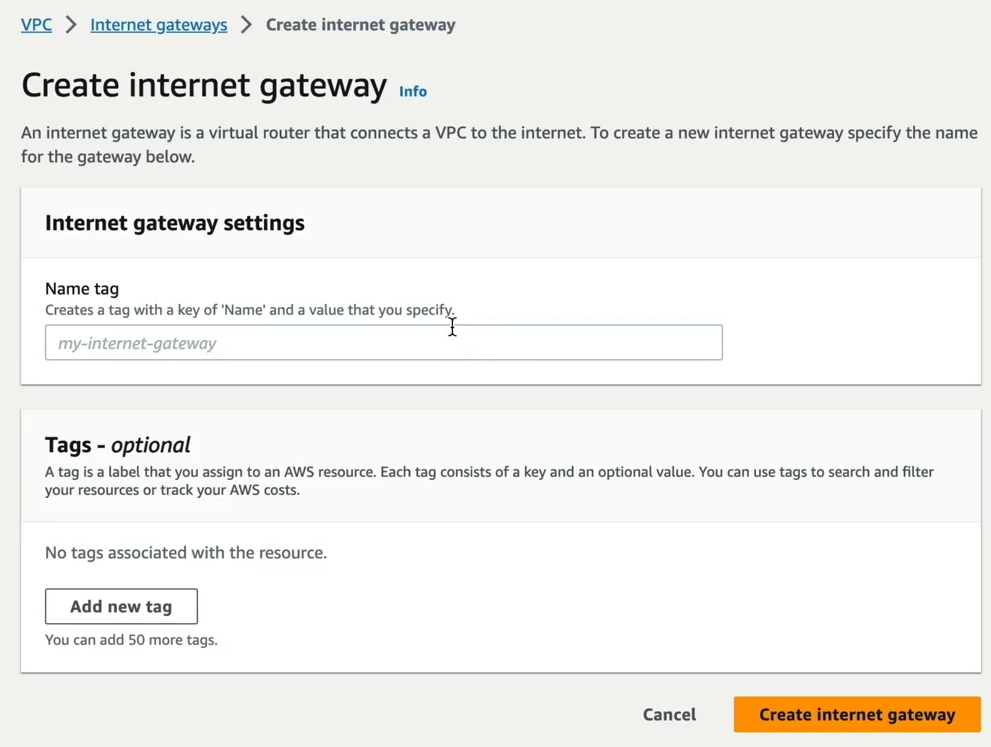Viewport: 991px width, 747px height.
Task: Click the AWS resource tag description paragraph
Action: coord(489,481)
